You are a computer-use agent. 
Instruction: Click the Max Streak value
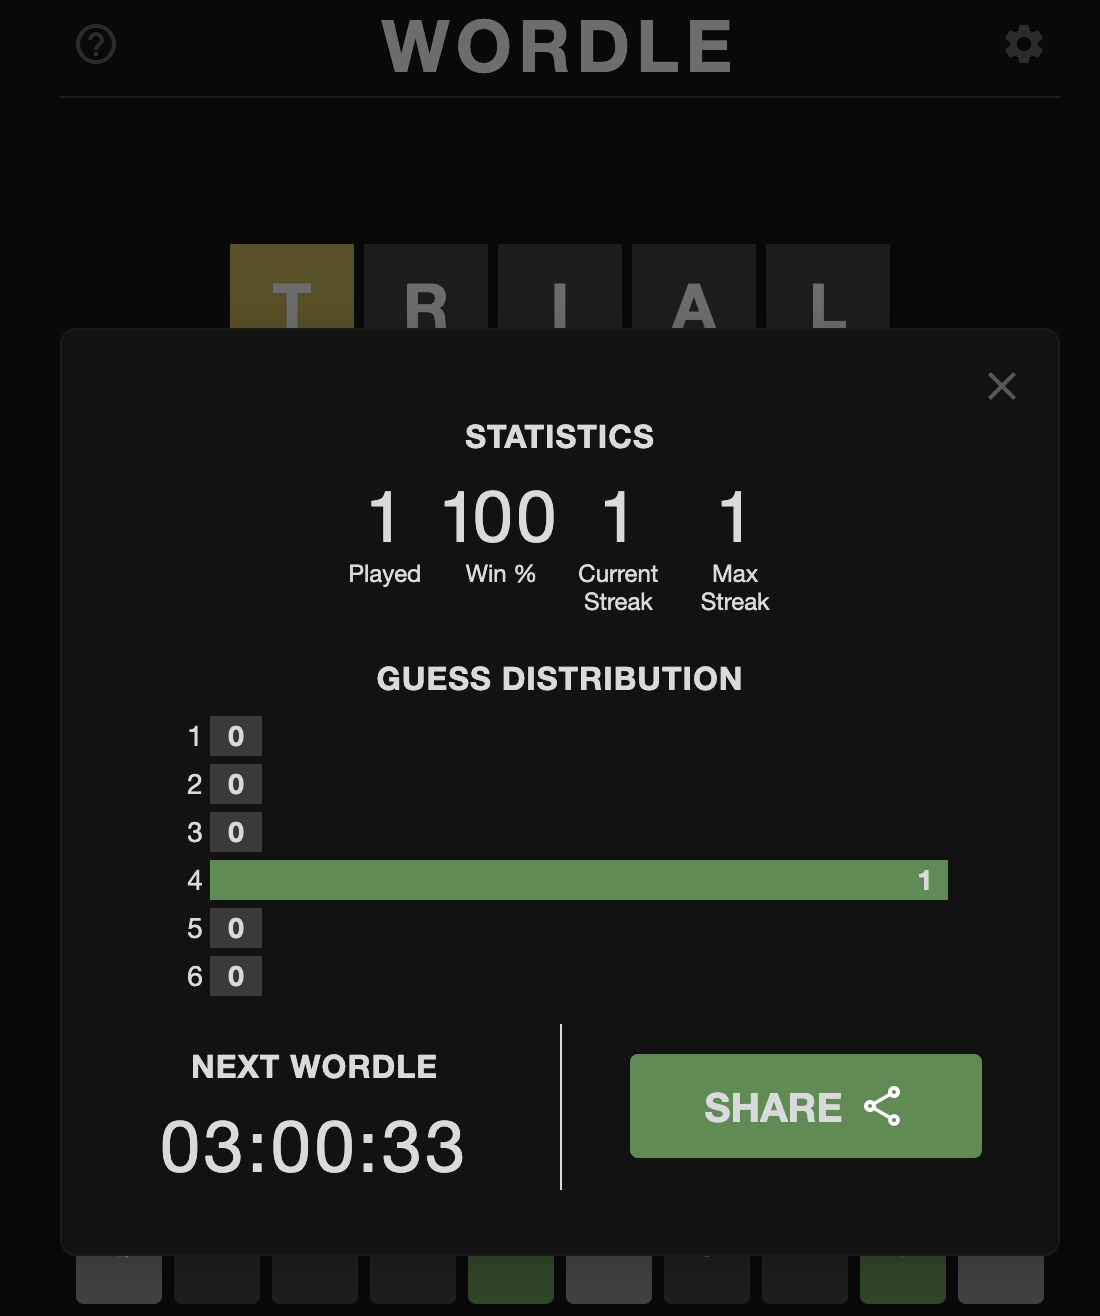734,517
